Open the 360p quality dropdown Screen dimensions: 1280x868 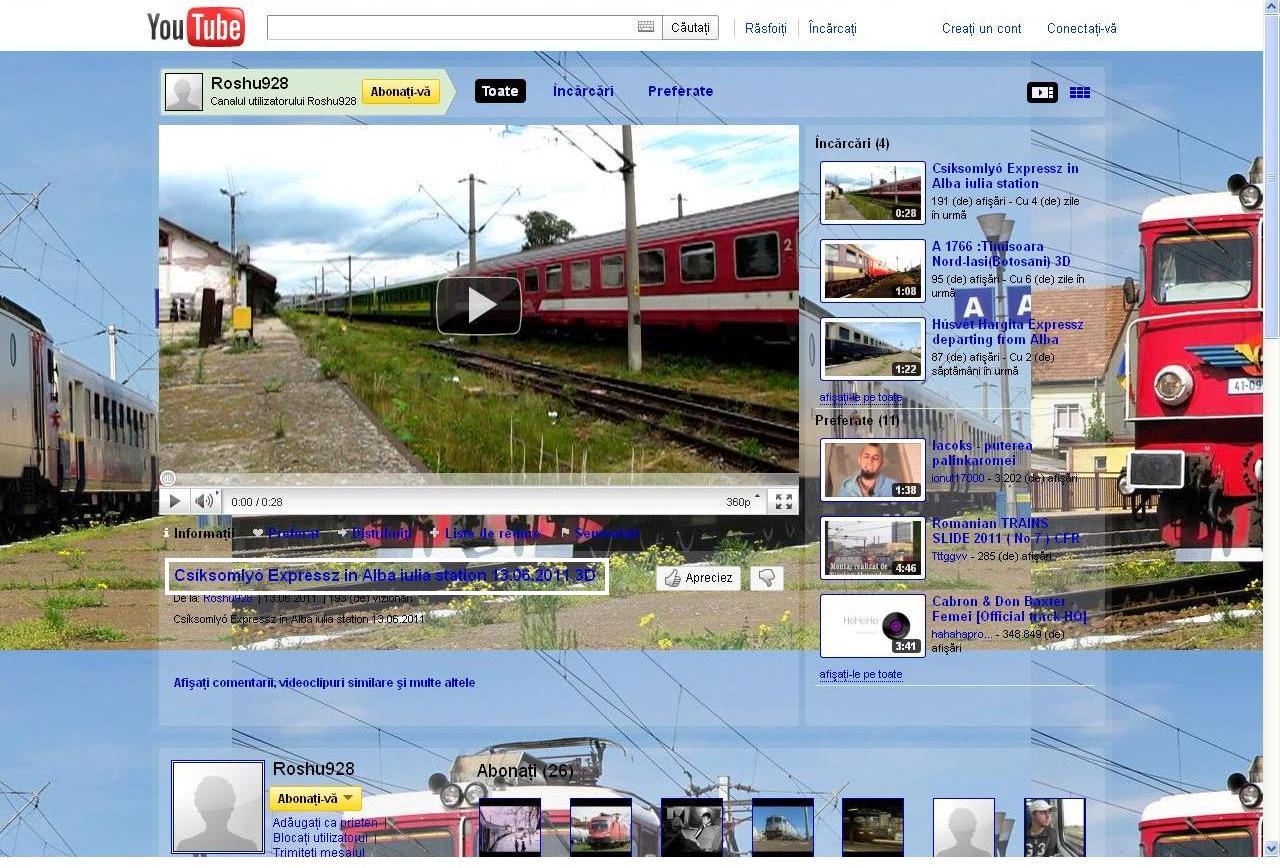(743, 501)
